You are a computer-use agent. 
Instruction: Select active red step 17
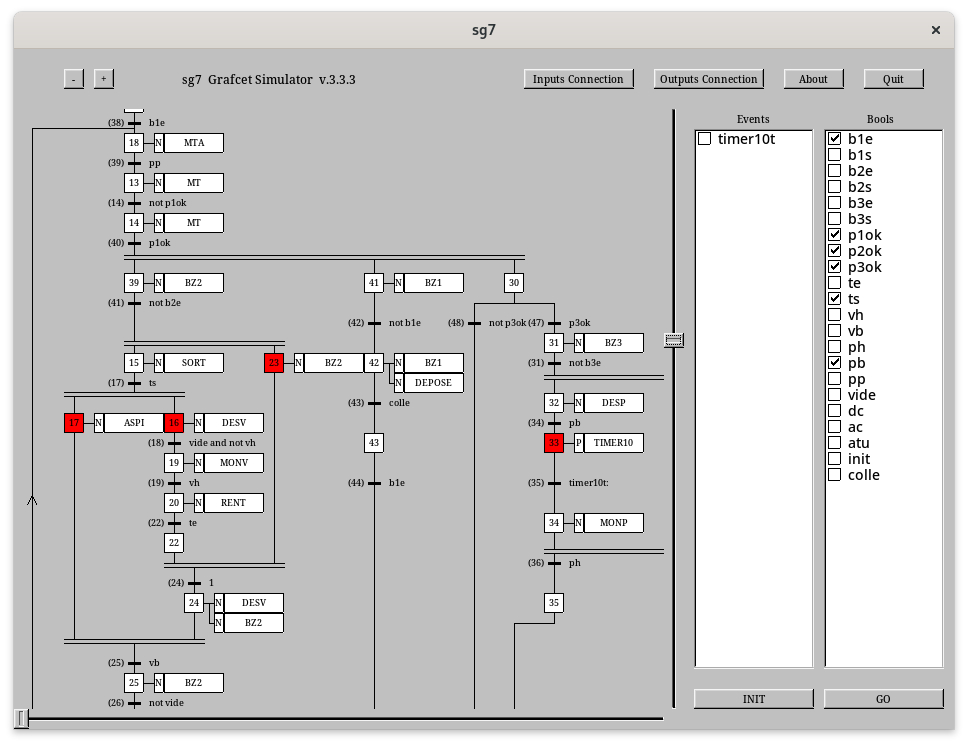74,423
